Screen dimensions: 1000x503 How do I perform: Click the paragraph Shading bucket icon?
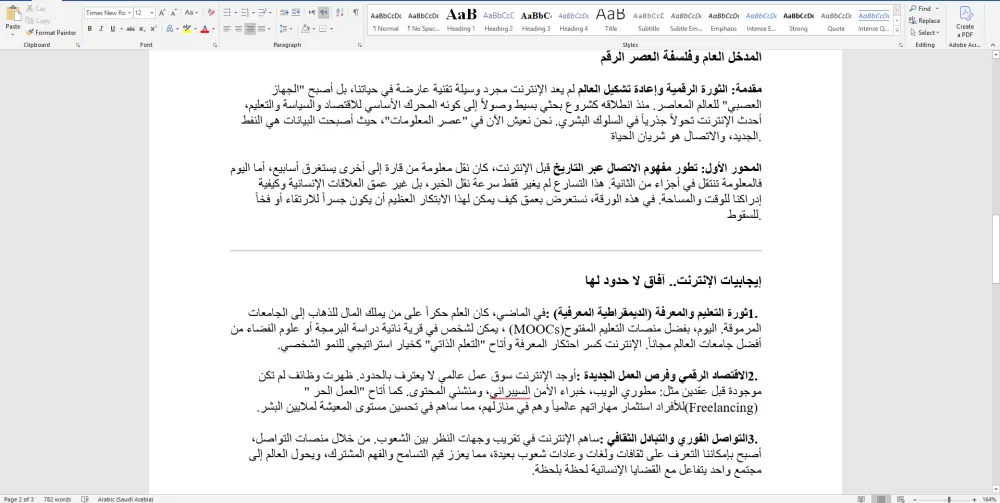[x=305, y=29]
